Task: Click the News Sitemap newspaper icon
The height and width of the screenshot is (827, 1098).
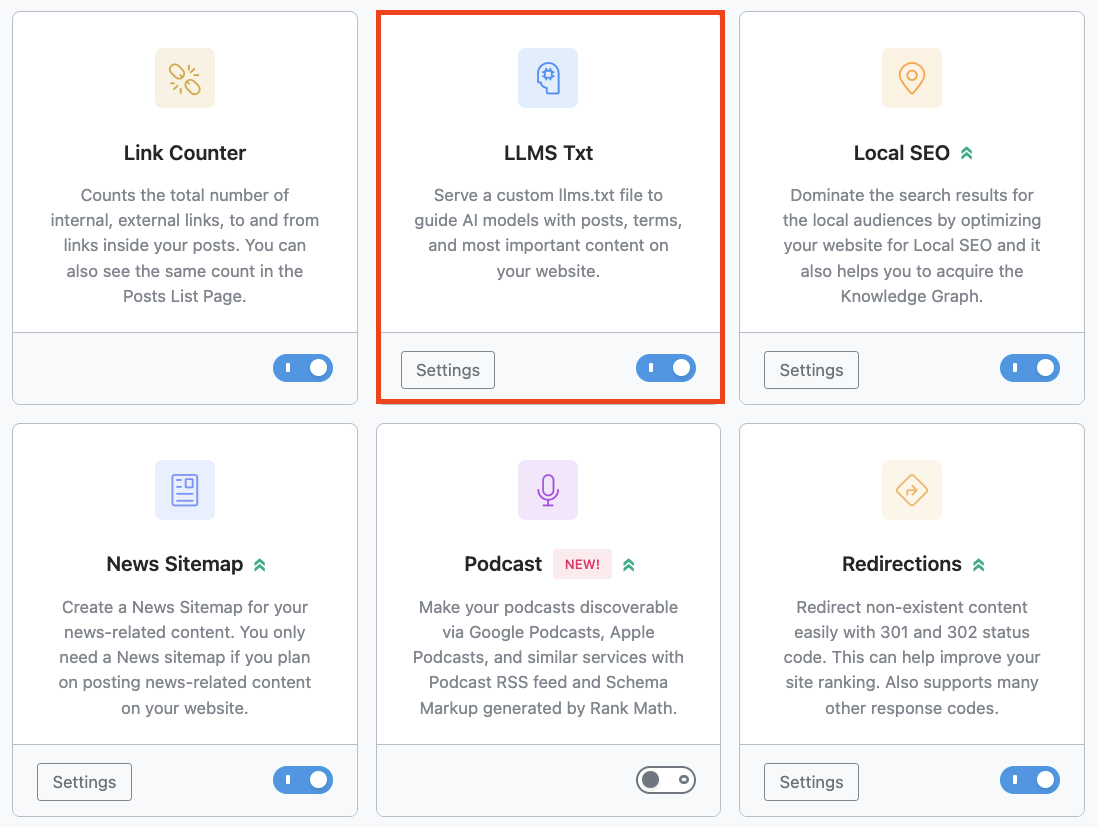Action: tap(184, 489)
